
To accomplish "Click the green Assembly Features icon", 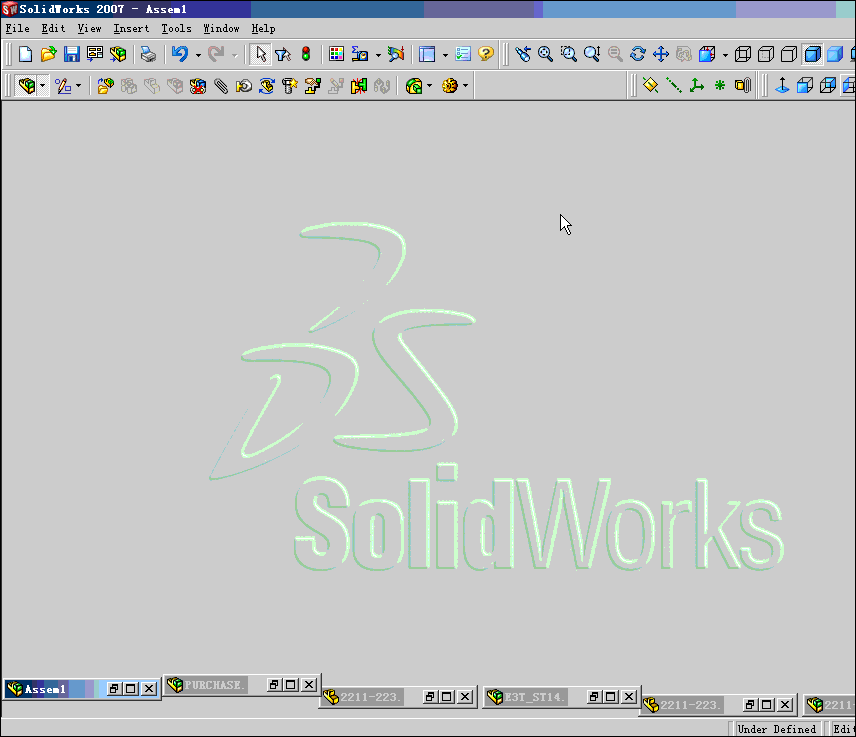I will point(414,86).
